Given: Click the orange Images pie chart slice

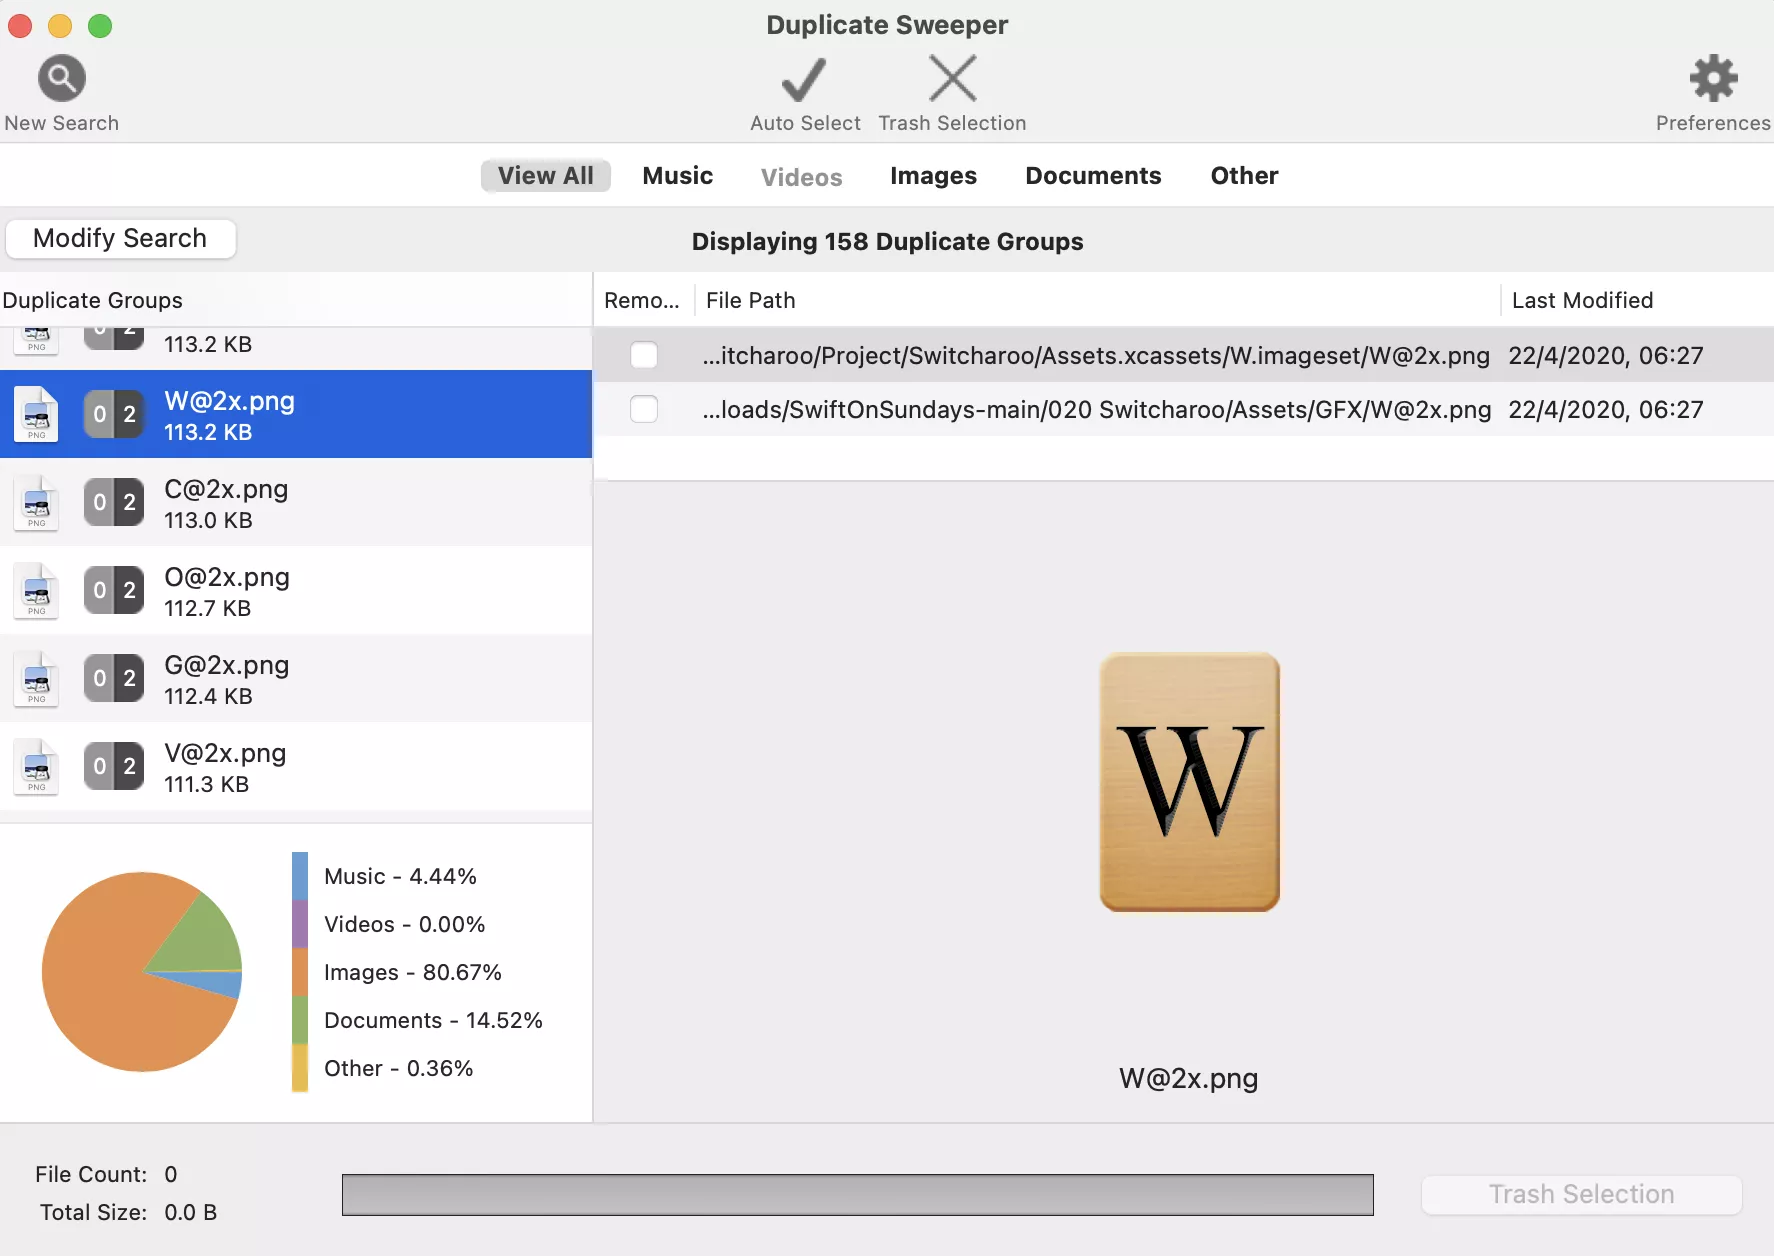Looking at the screenshot, I should [110, 1000].
